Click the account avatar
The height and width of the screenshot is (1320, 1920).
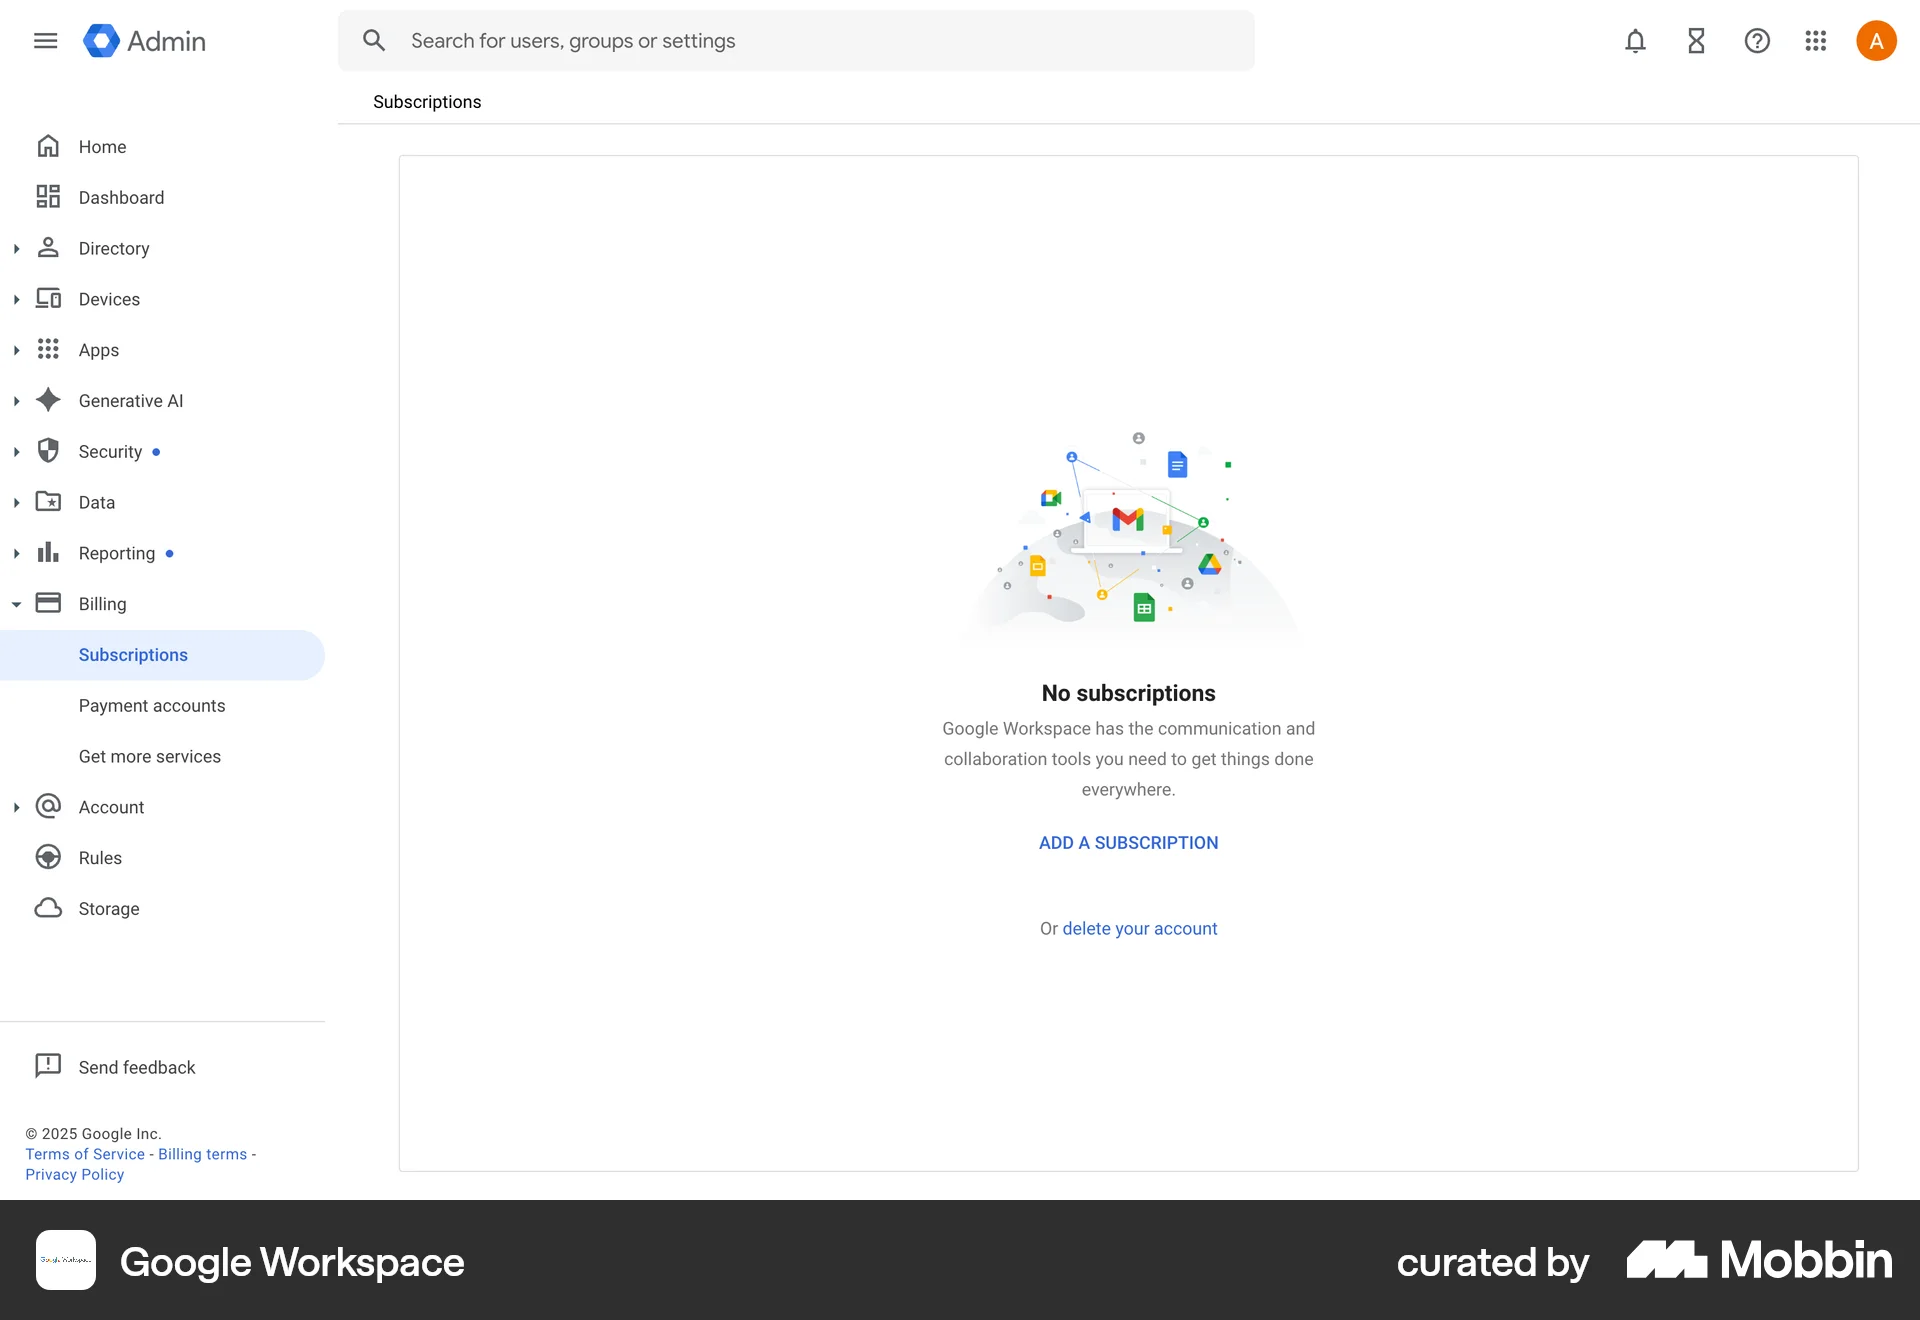1876,41
